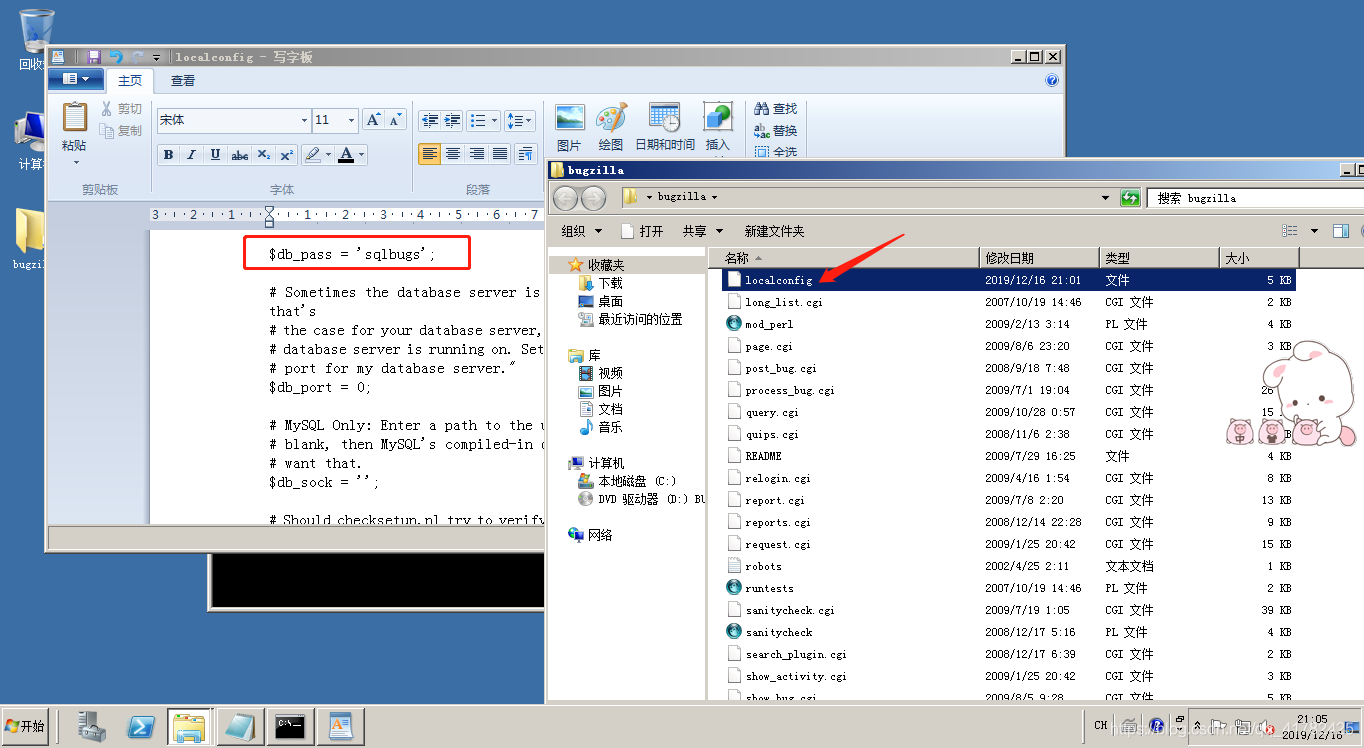The height and width of the screenshot is (748, 1364).
Task: Click the grow font size icon
Action: coord(373,120)
